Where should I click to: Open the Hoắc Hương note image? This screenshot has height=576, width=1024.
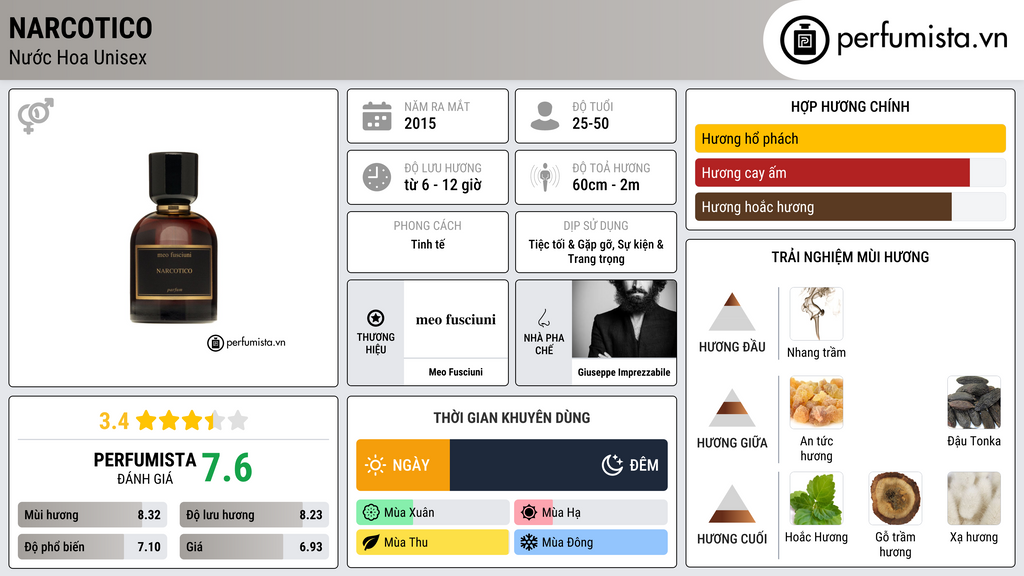(816, 498)
